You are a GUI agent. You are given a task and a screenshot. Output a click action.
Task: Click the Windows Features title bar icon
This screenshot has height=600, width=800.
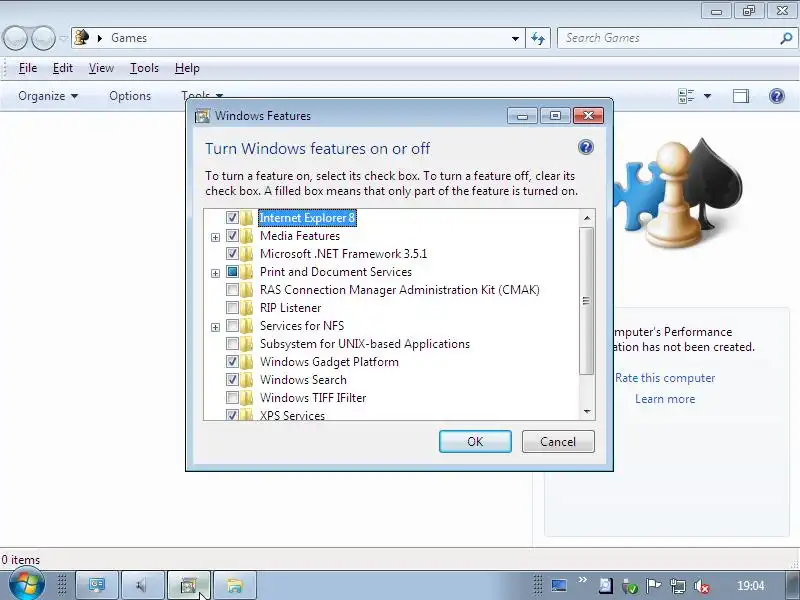[203, 116]
